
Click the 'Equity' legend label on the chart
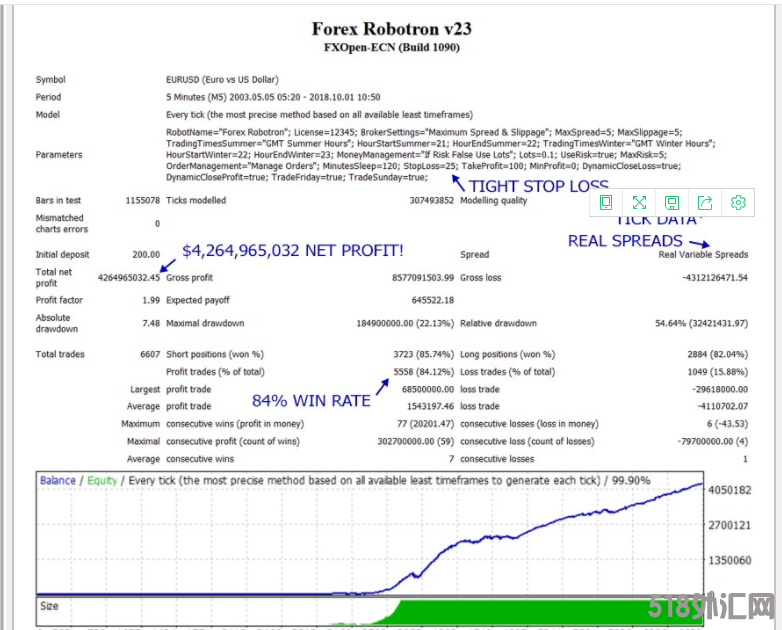pyautogui.click(x=102, y=480)
